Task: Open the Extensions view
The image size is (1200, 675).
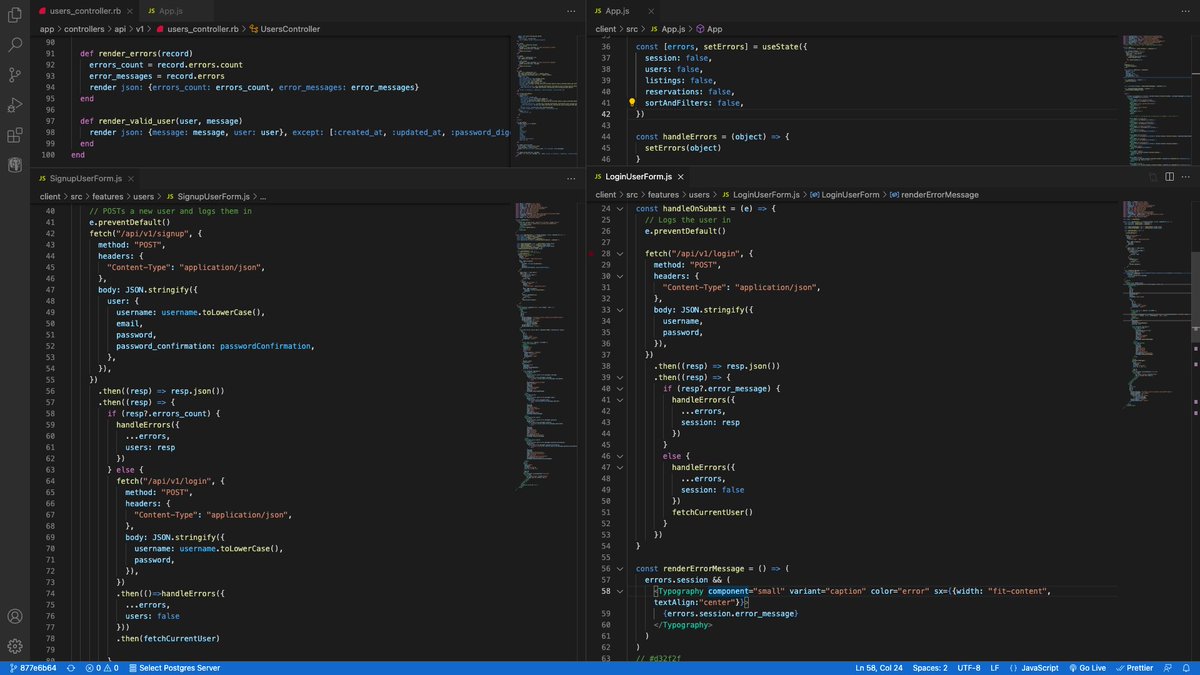Action: pos(15,135)
